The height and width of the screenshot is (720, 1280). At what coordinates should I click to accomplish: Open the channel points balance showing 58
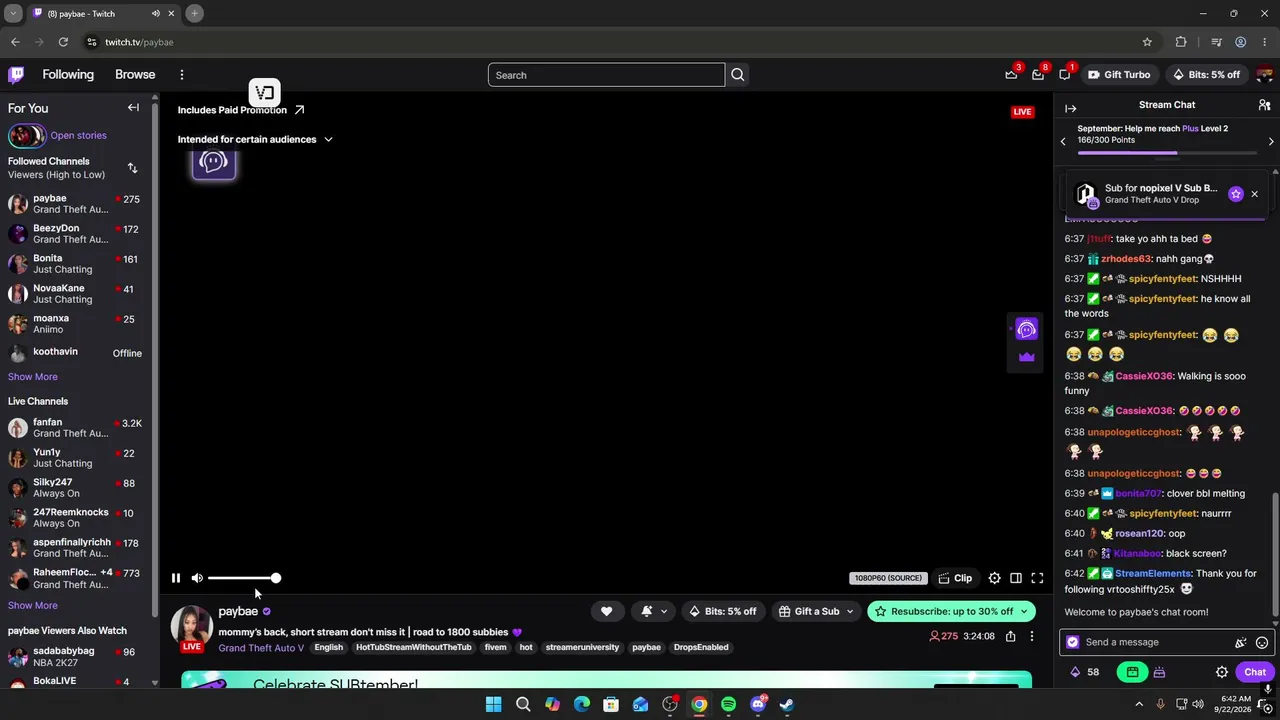coord(1085,672)
